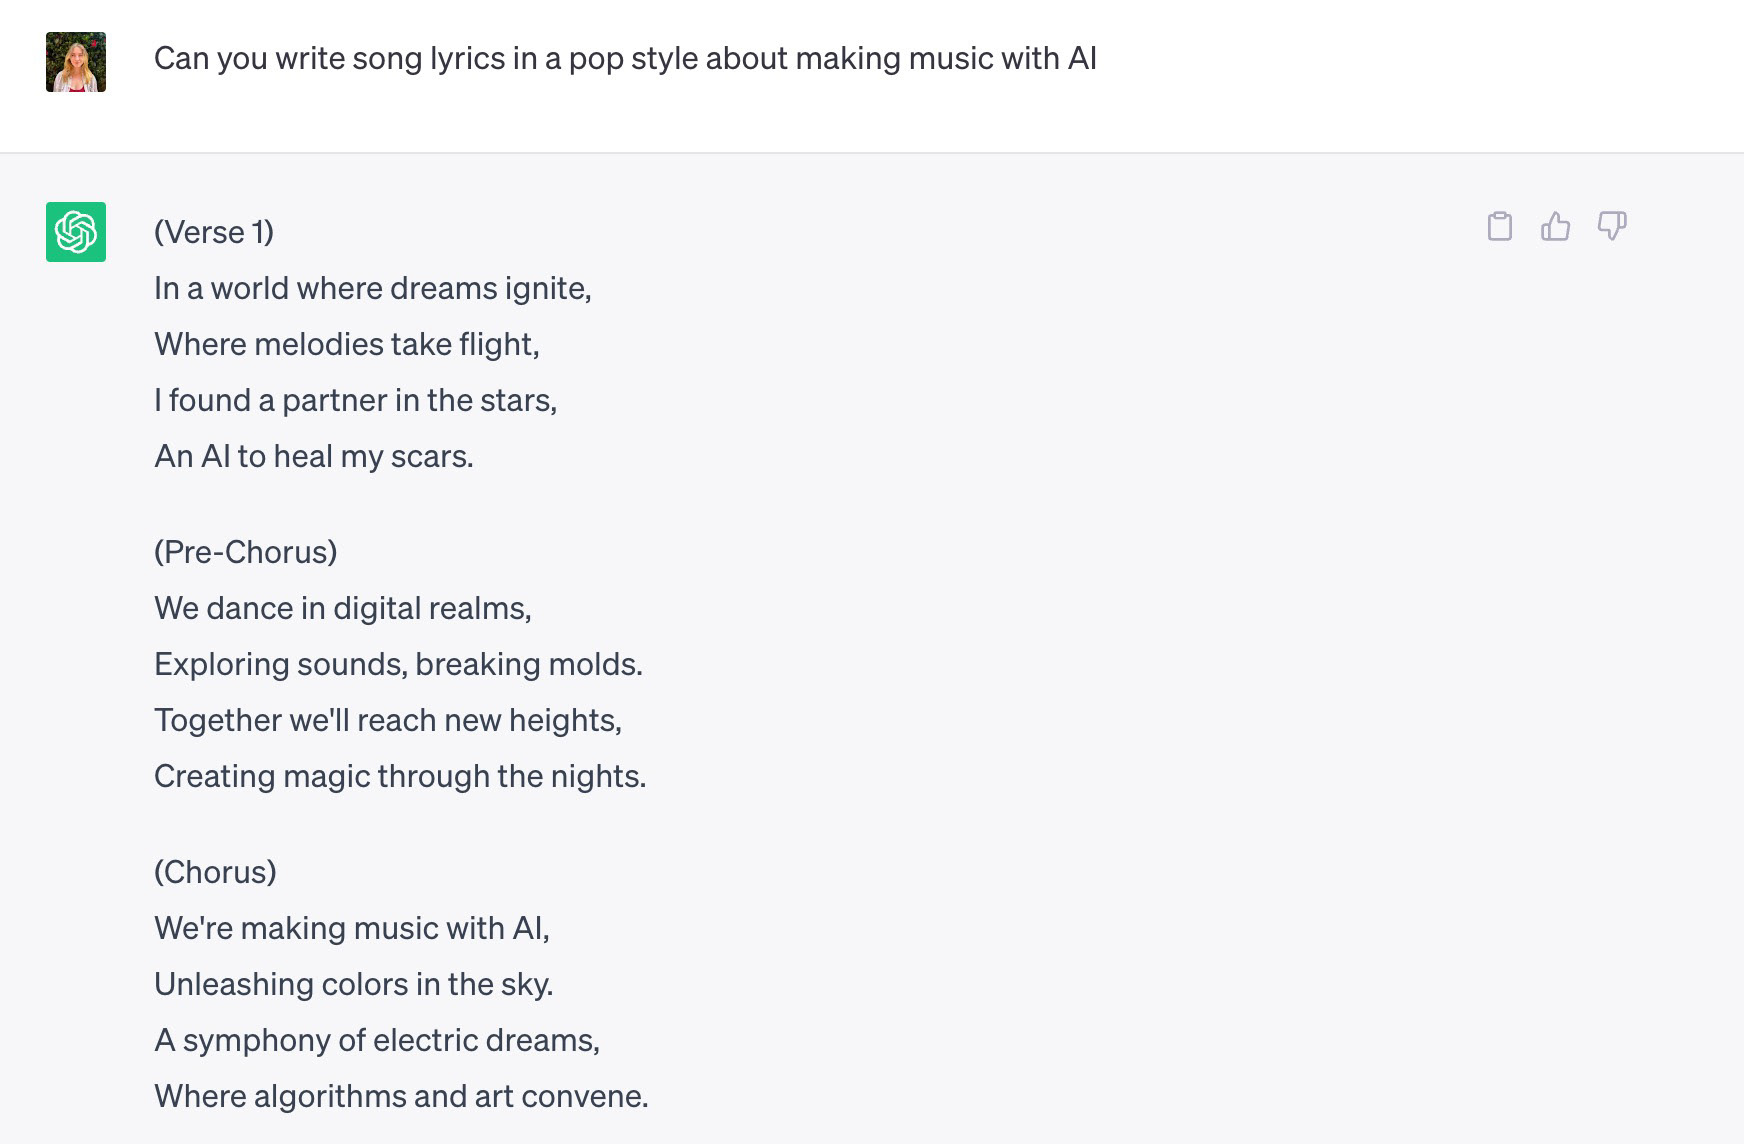Click the green ChatGPT logo avatar
The height and width of the screenshot is (1144, 1744).
[76, 232]
